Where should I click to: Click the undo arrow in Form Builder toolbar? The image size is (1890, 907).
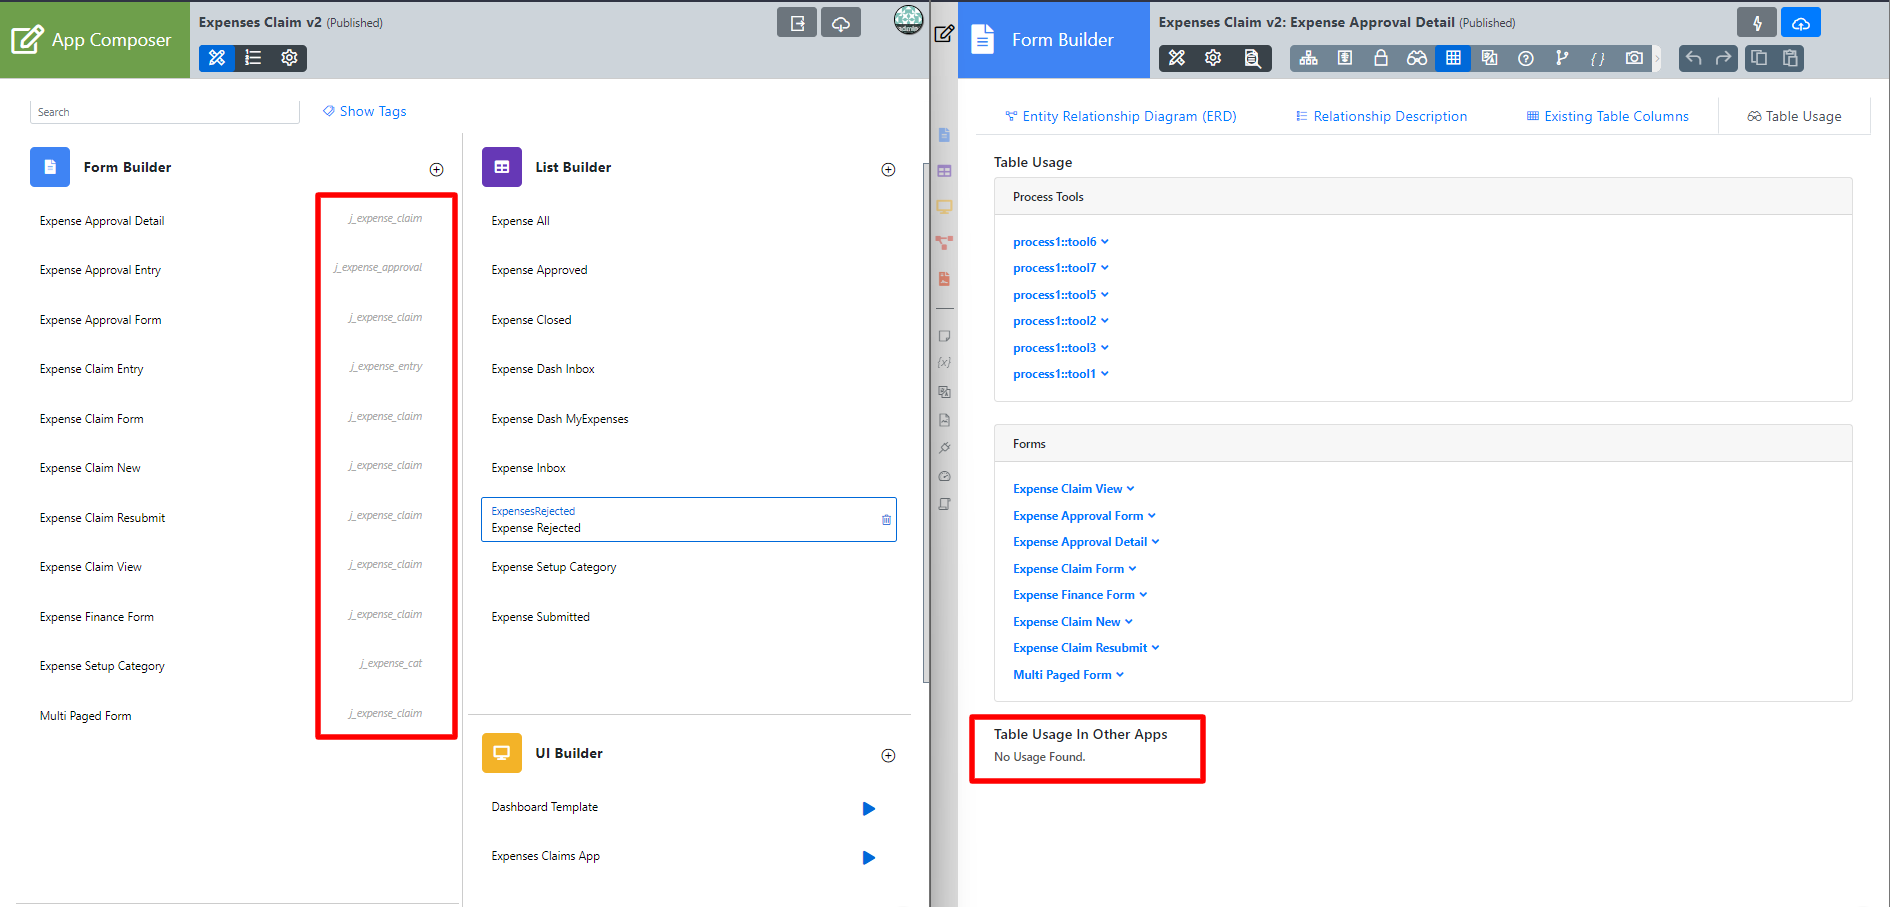click(x=1693, y=58)
